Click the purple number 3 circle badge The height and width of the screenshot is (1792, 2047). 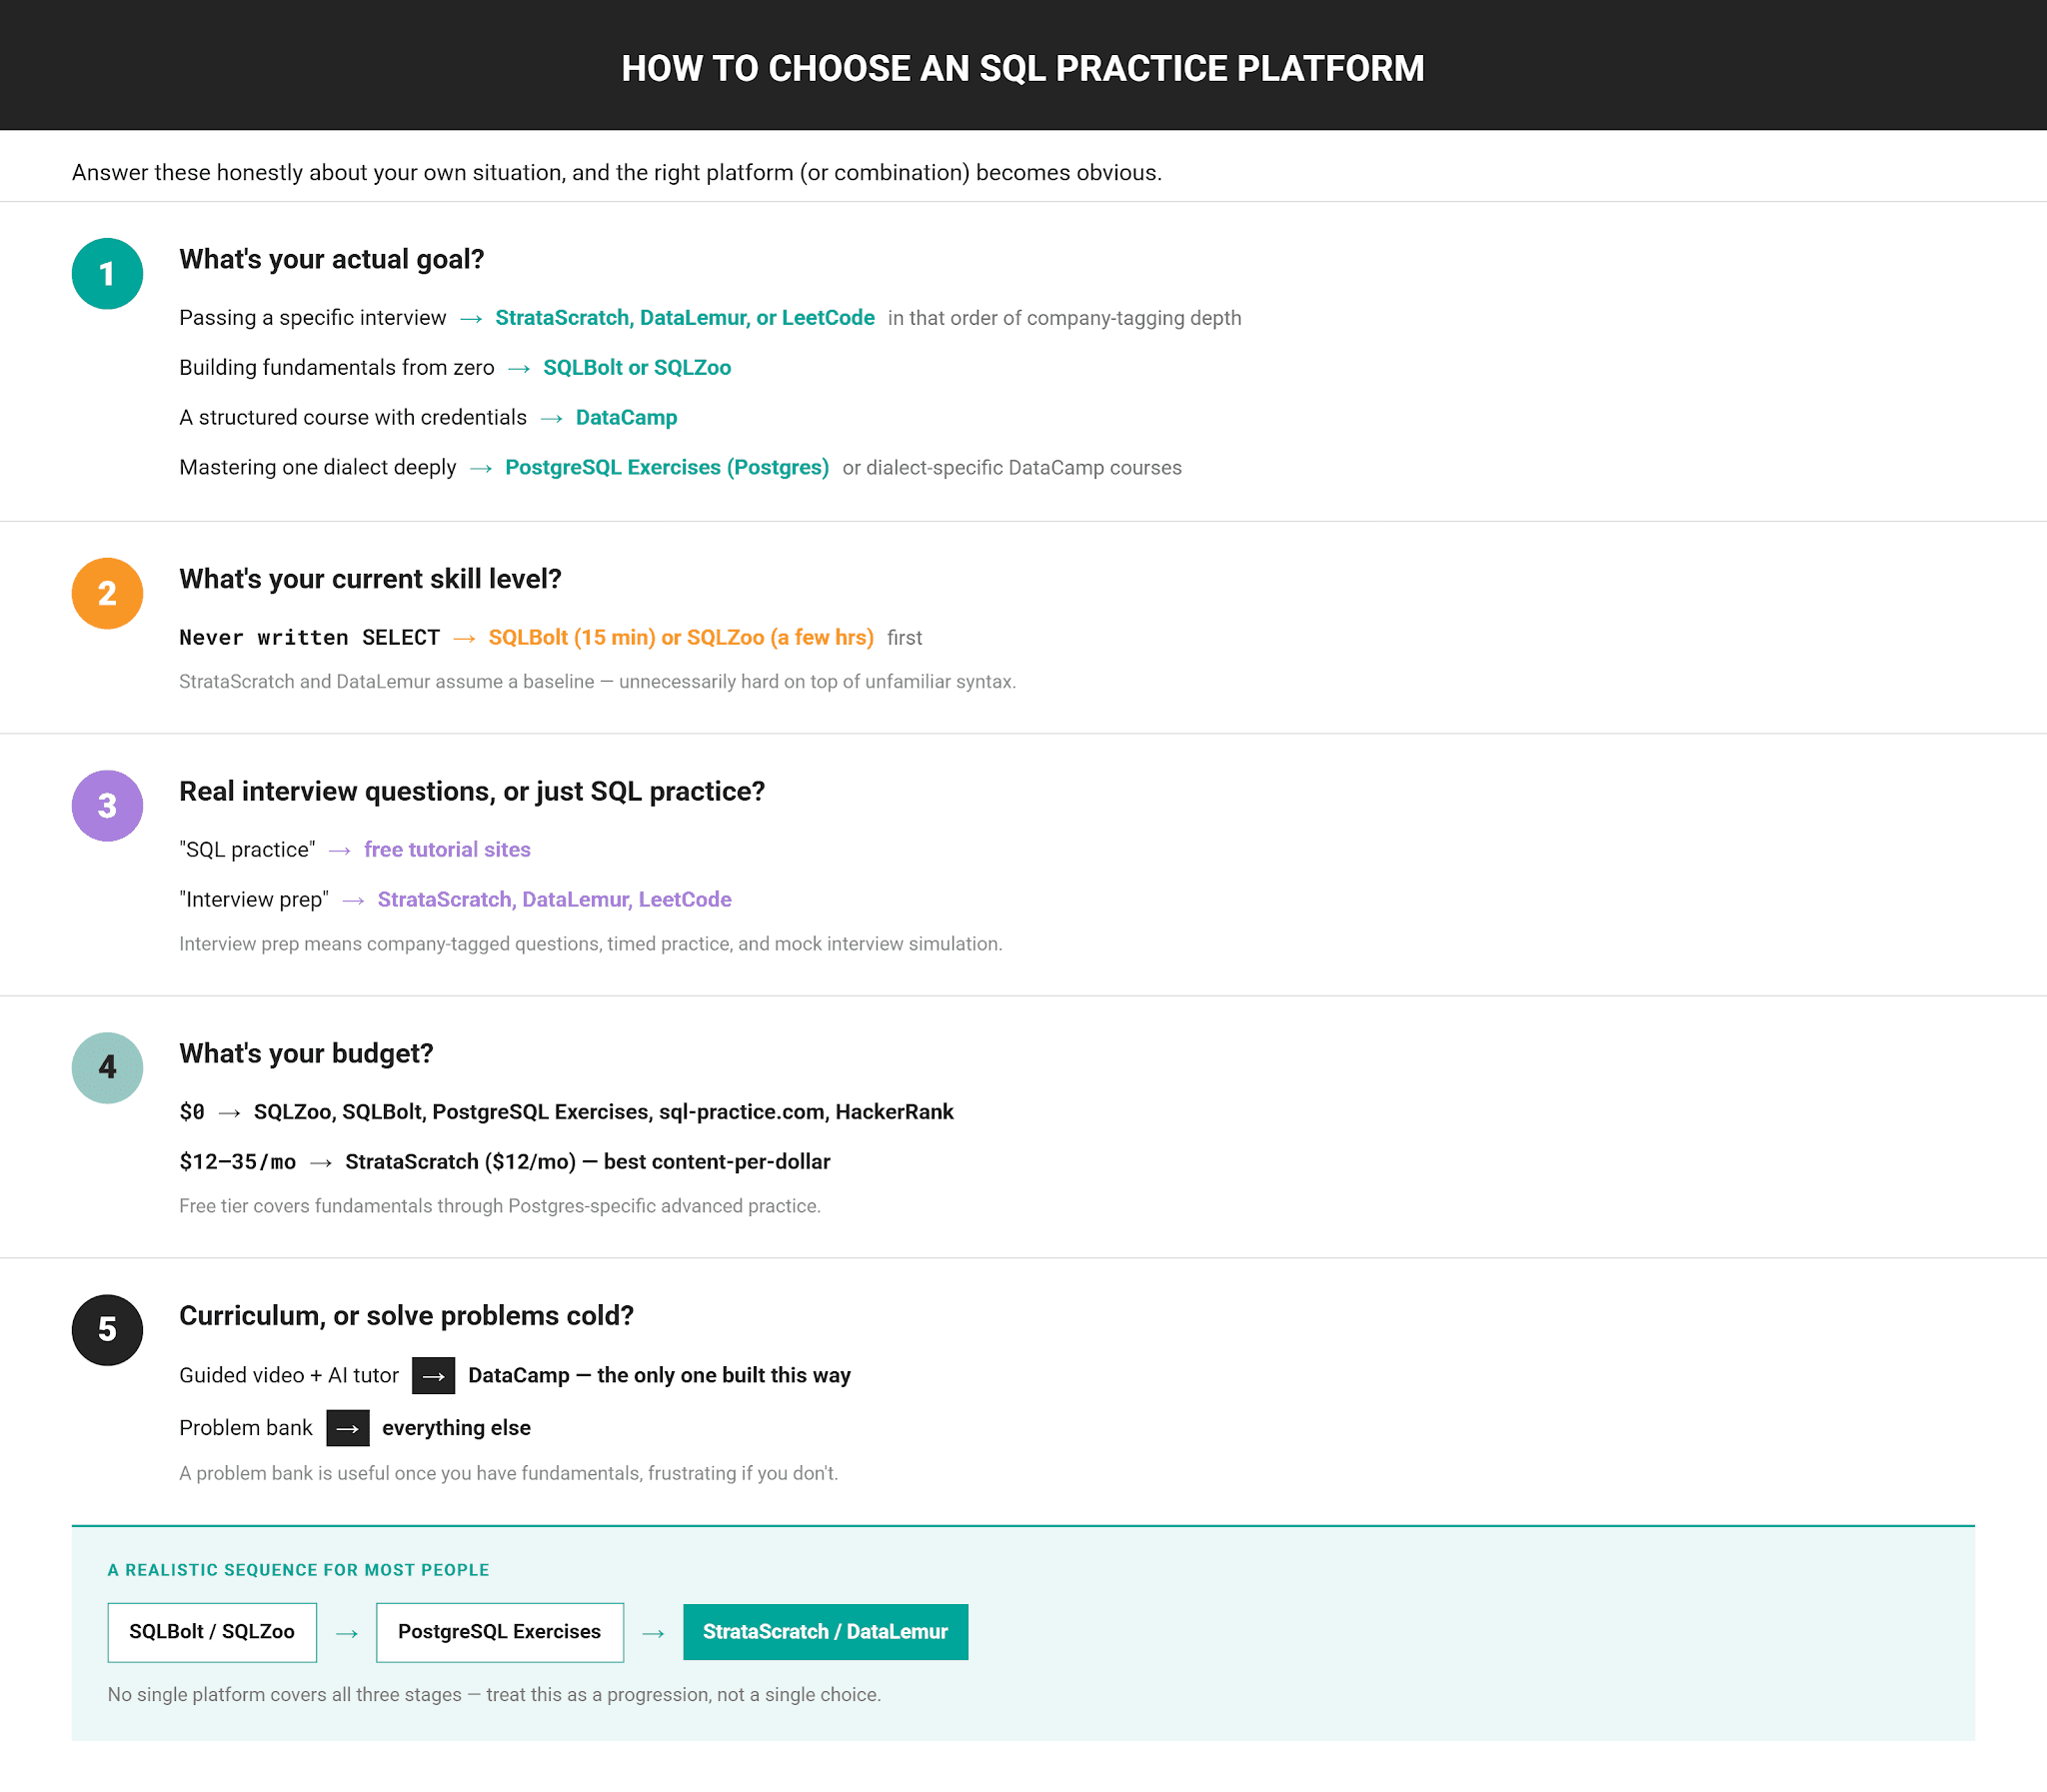tap(107, 806)
